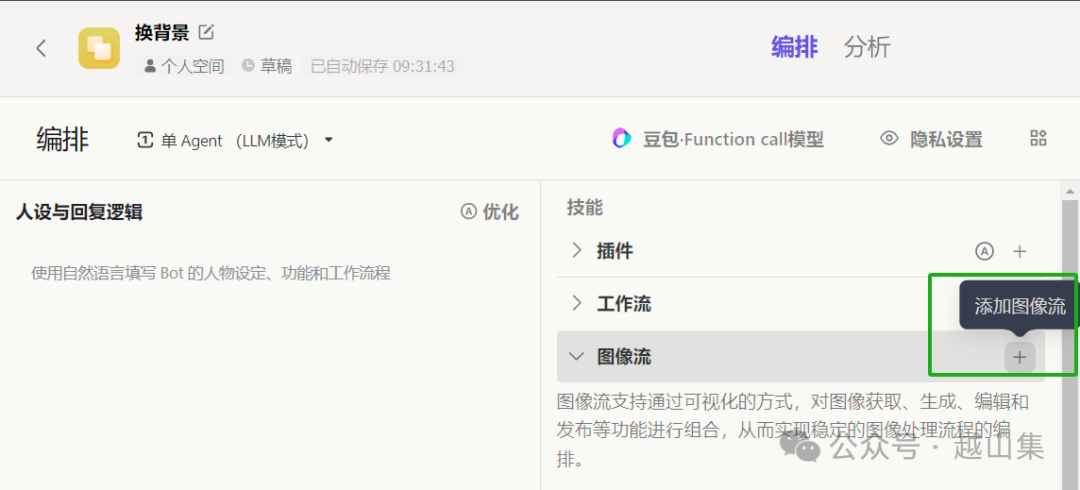This screenshot has width=1080, height=490.
Task: Click the bot title 换背景
Action: [162, 32]
